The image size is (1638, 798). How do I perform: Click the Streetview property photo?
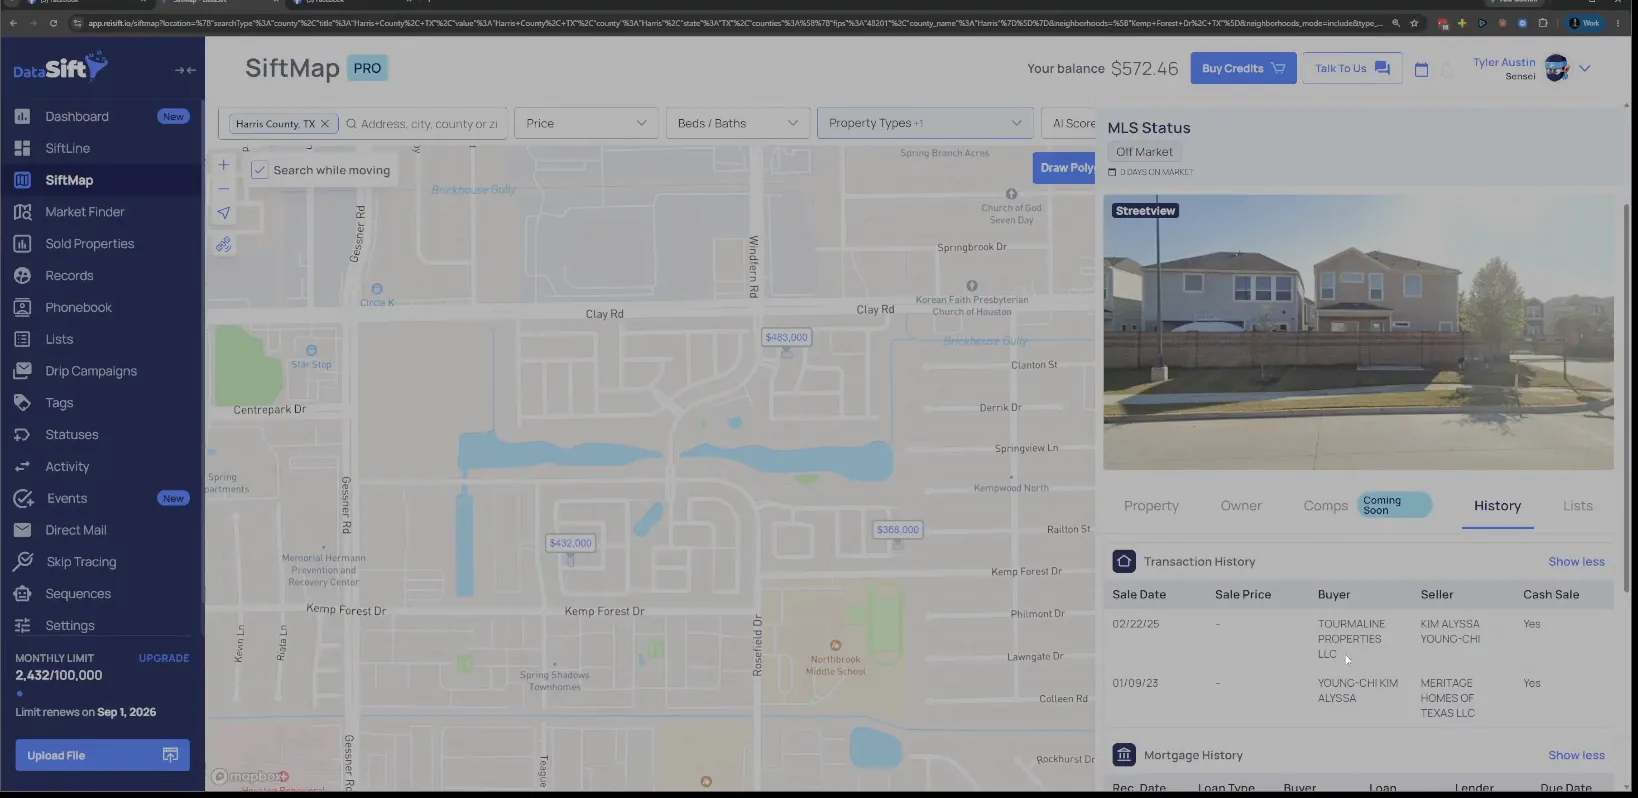click(1358, 332)
